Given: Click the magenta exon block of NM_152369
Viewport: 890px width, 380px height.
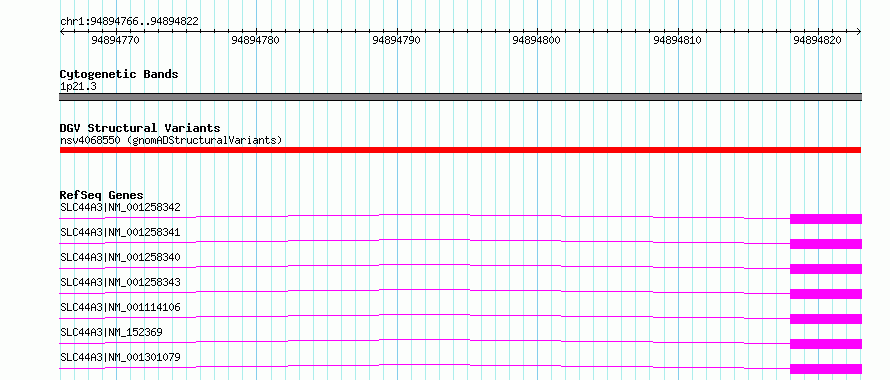Looking at the screenshot, I should point(826,344).
